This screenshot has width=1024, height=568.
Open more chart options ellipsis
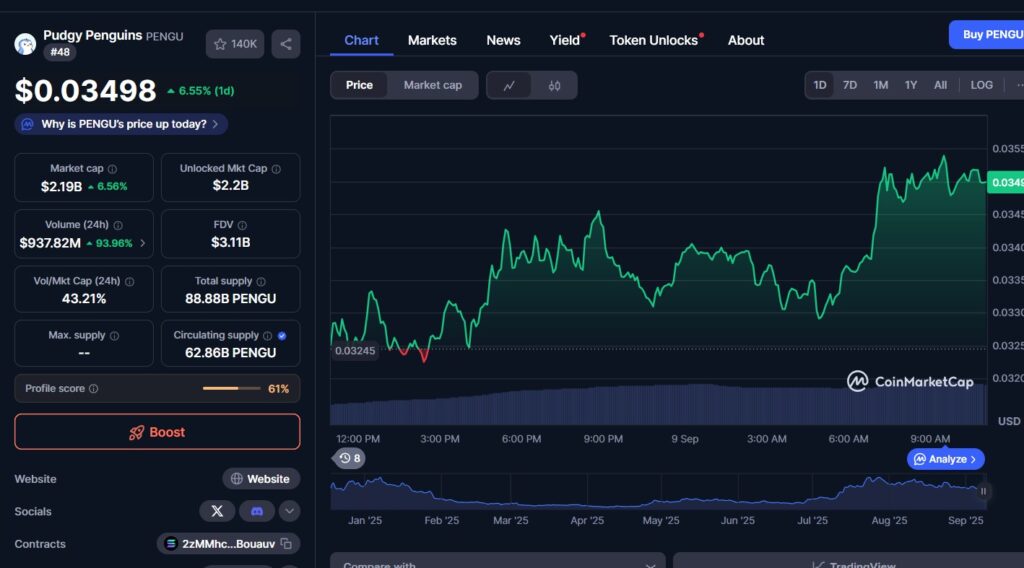pos(1018,85)
